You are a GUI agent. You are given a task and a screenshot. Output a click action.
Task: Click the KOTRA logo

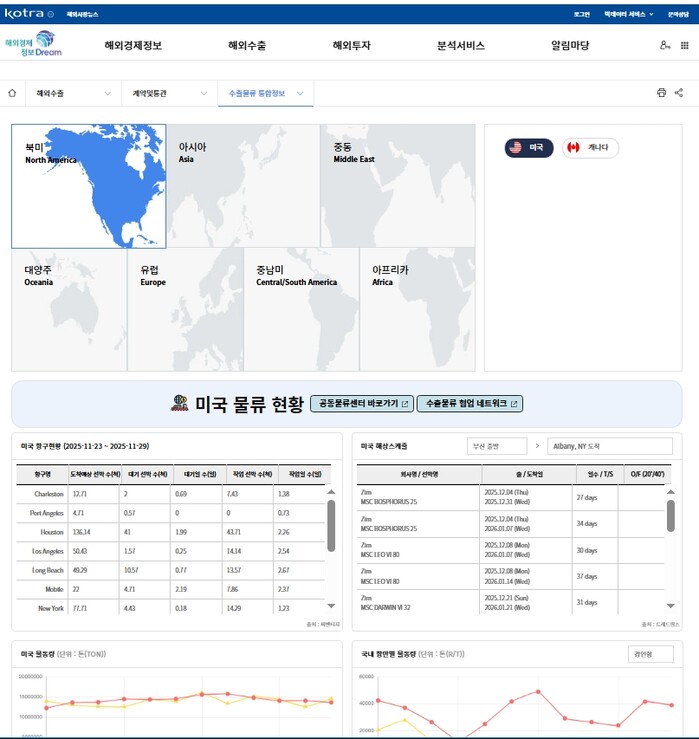25,14
